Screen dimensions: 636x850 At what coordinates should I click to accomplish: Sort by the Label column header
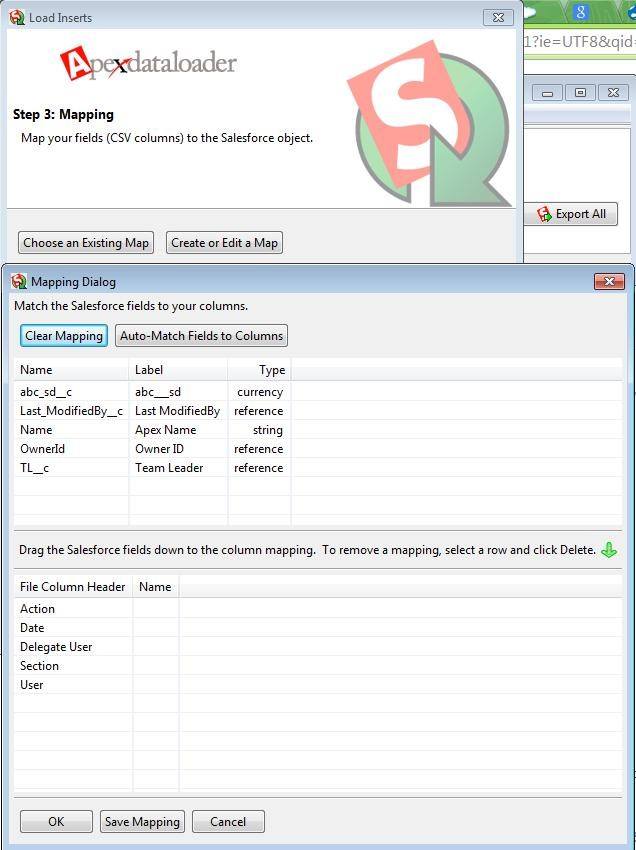coord(178,370)
